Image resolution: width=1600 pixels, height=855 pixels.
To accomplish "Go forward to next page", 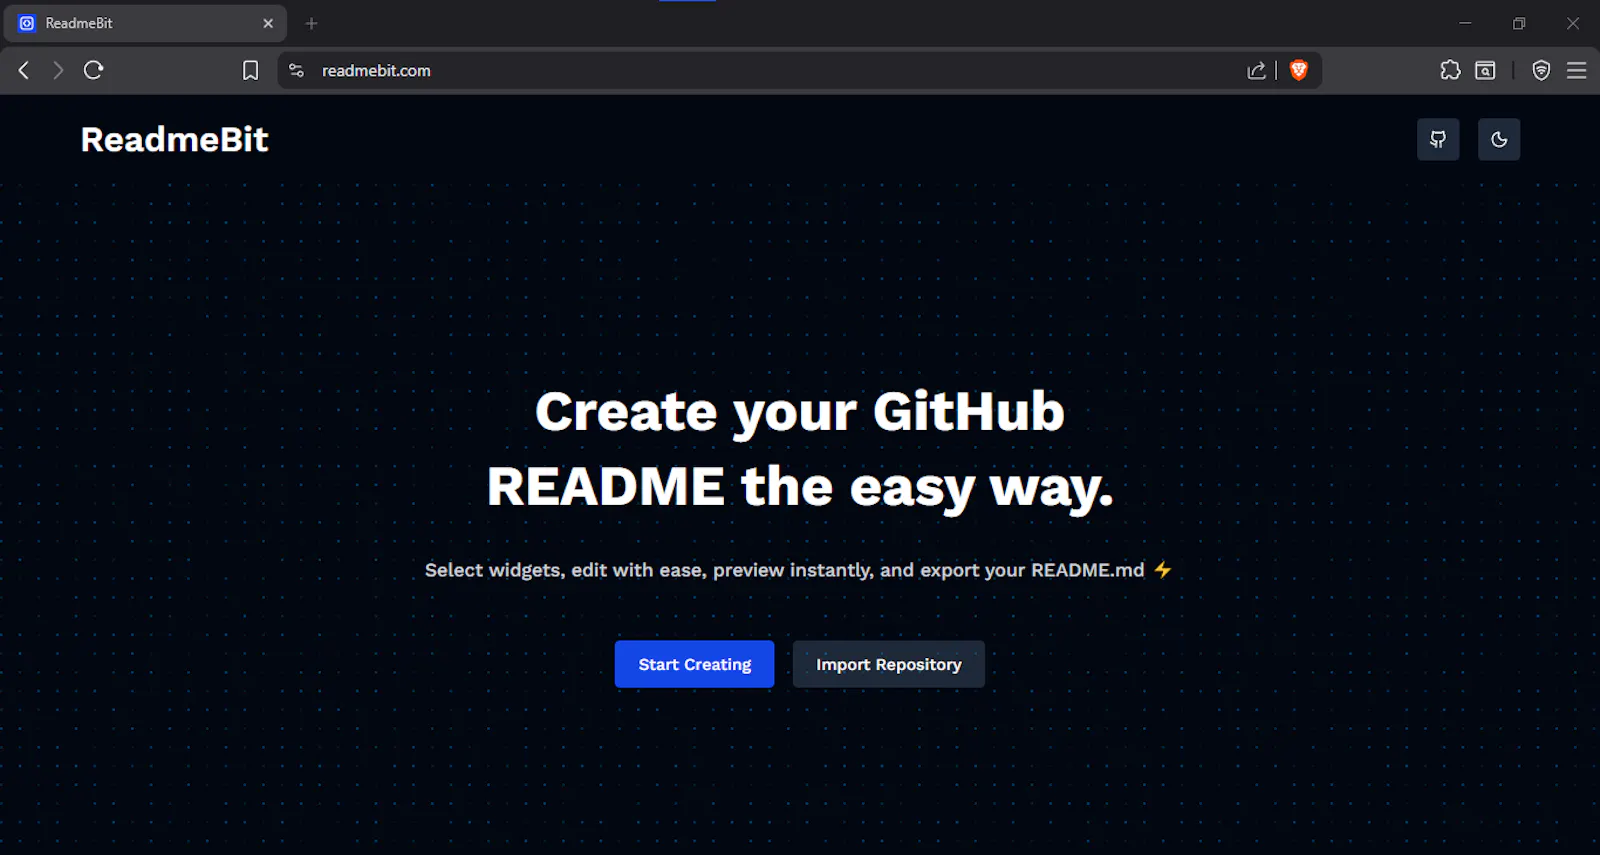I will pyautogui.click(x=58, y=70).
